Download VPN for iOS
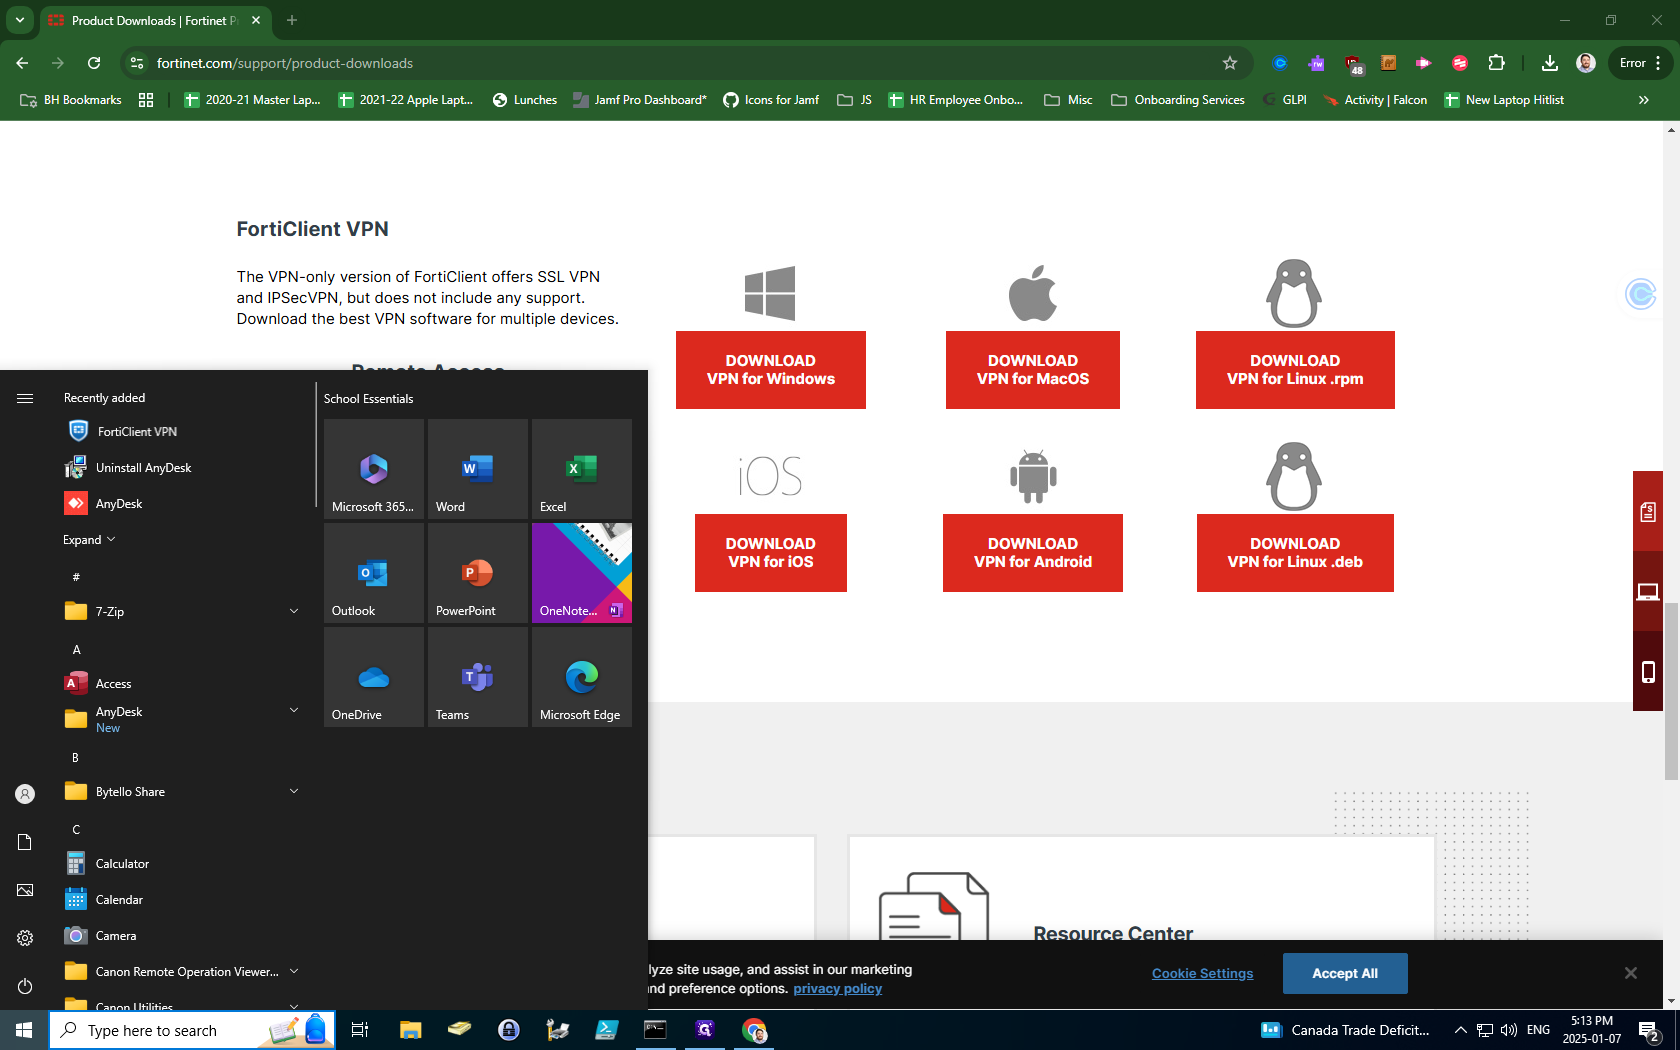Image resolution: width=1680 pixels, height=1050 pixels. (771, 553)
